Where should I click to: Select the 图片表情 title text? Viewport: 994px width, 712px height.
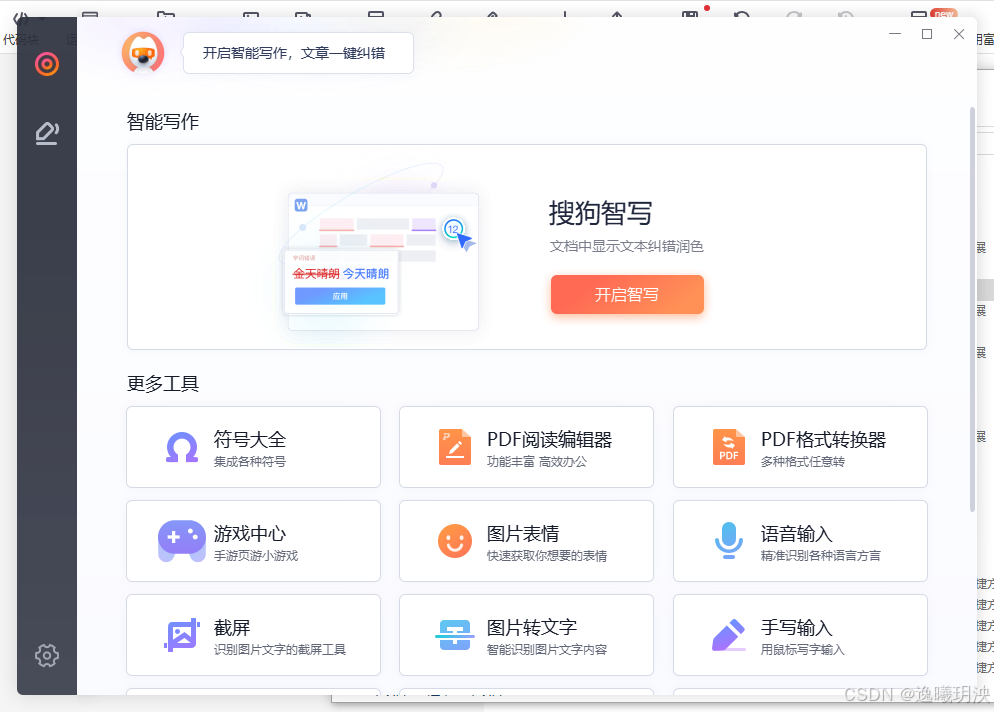523,533
